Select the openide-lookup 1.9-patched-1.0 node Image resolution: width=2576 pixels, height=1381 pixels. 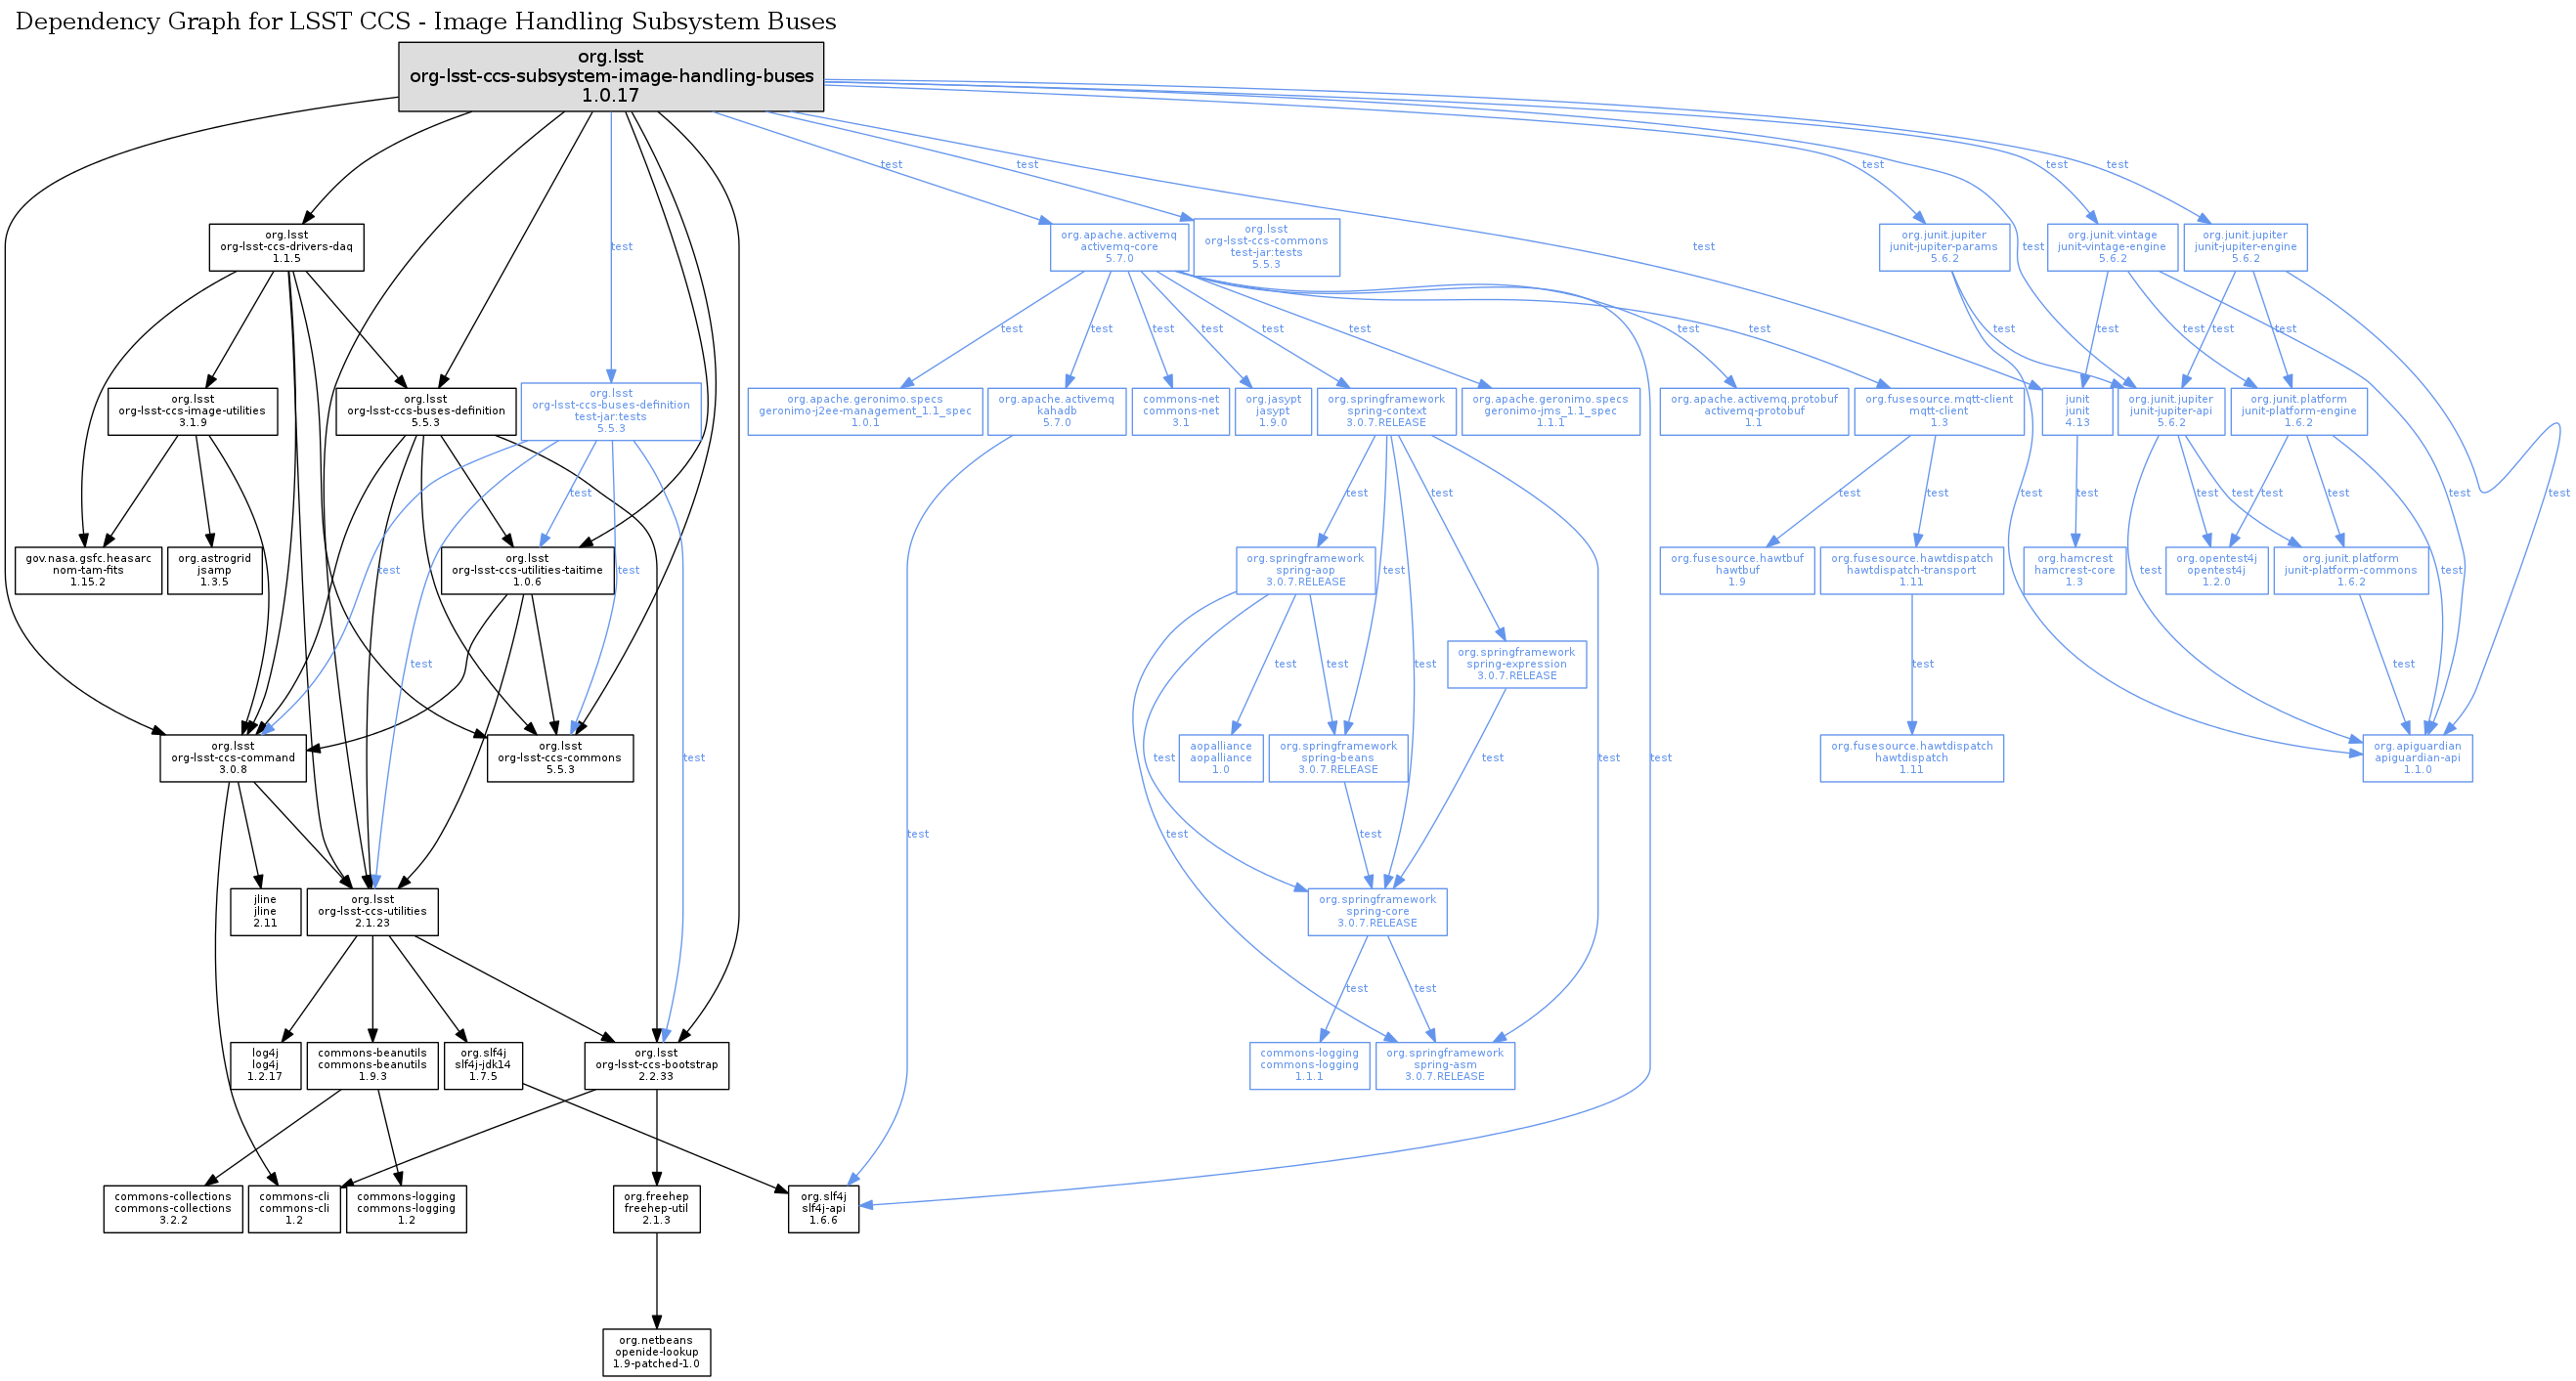pyautogui.click(x=656, y=1352)
